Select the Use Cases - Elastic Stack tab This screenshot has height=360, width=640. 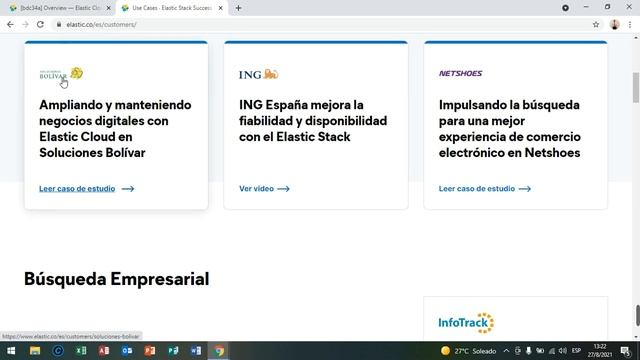(171, 8)
